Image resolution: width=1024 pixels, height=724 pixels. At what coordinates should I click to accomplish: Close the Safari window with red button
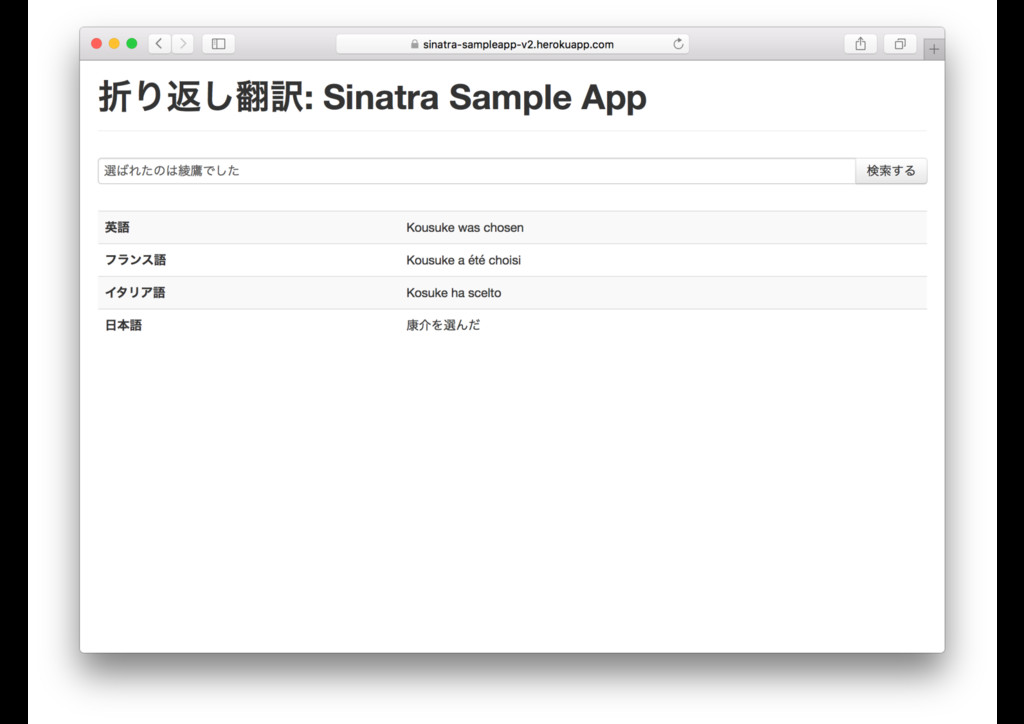pyautogui.click(x=97, y=44)
